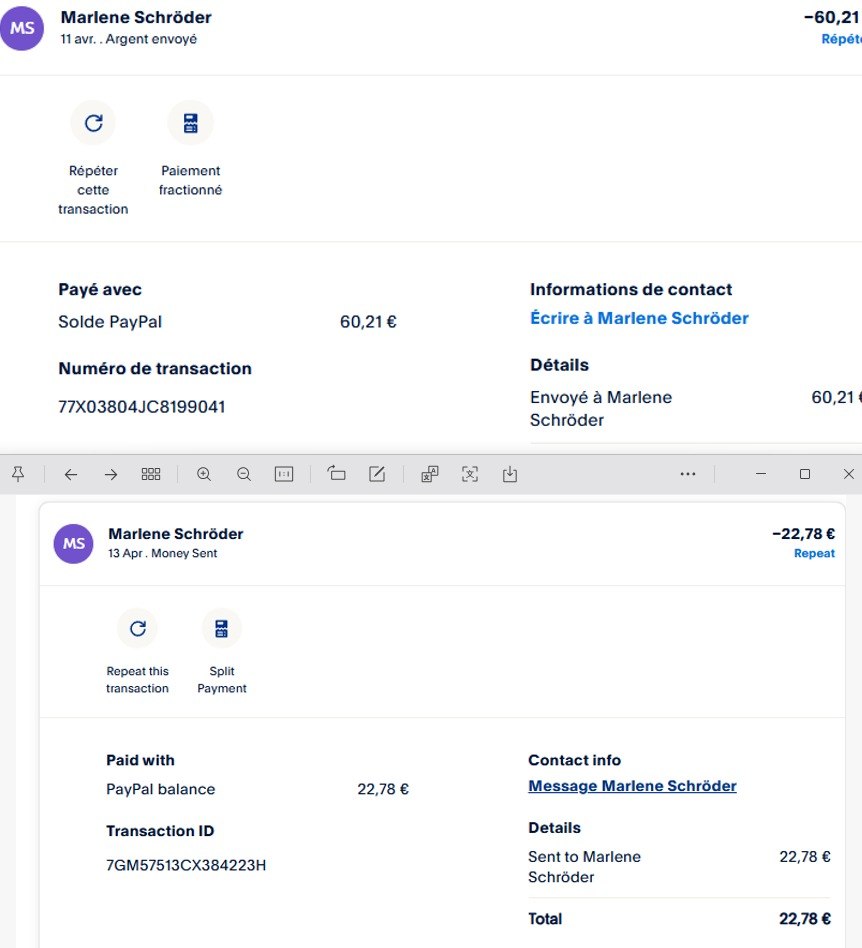This screenshot has height=948, width=862.
Task: Open the 'Message Marlene Schröder' link
Action: point(632,786)
